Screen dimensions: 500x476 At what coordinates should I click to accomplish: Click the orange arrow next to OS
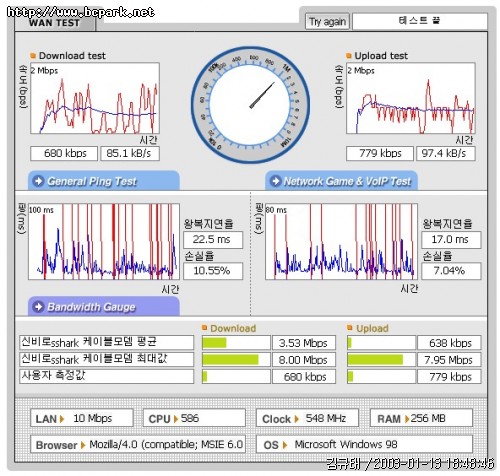pos(285,445)
